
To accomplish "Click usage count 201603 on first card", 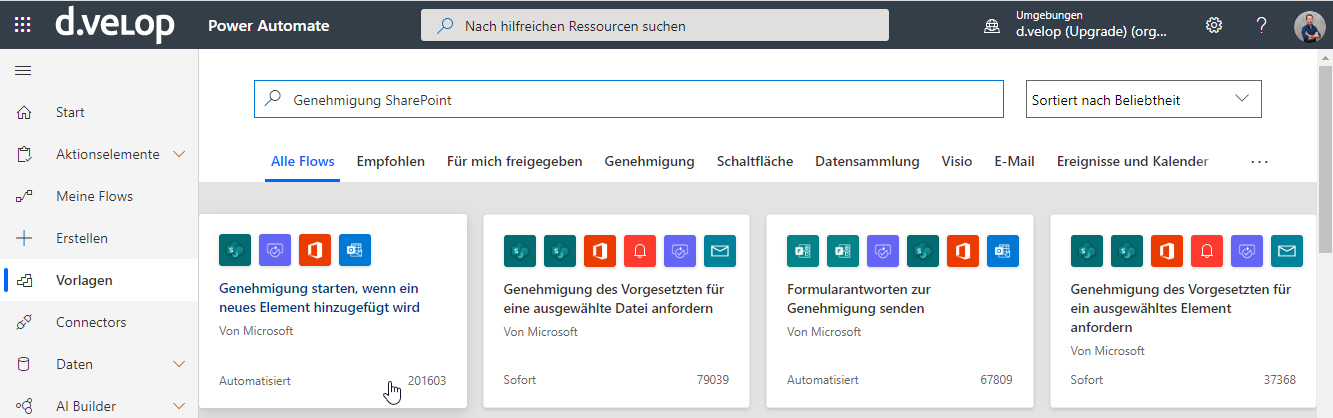I will [427, 380].
